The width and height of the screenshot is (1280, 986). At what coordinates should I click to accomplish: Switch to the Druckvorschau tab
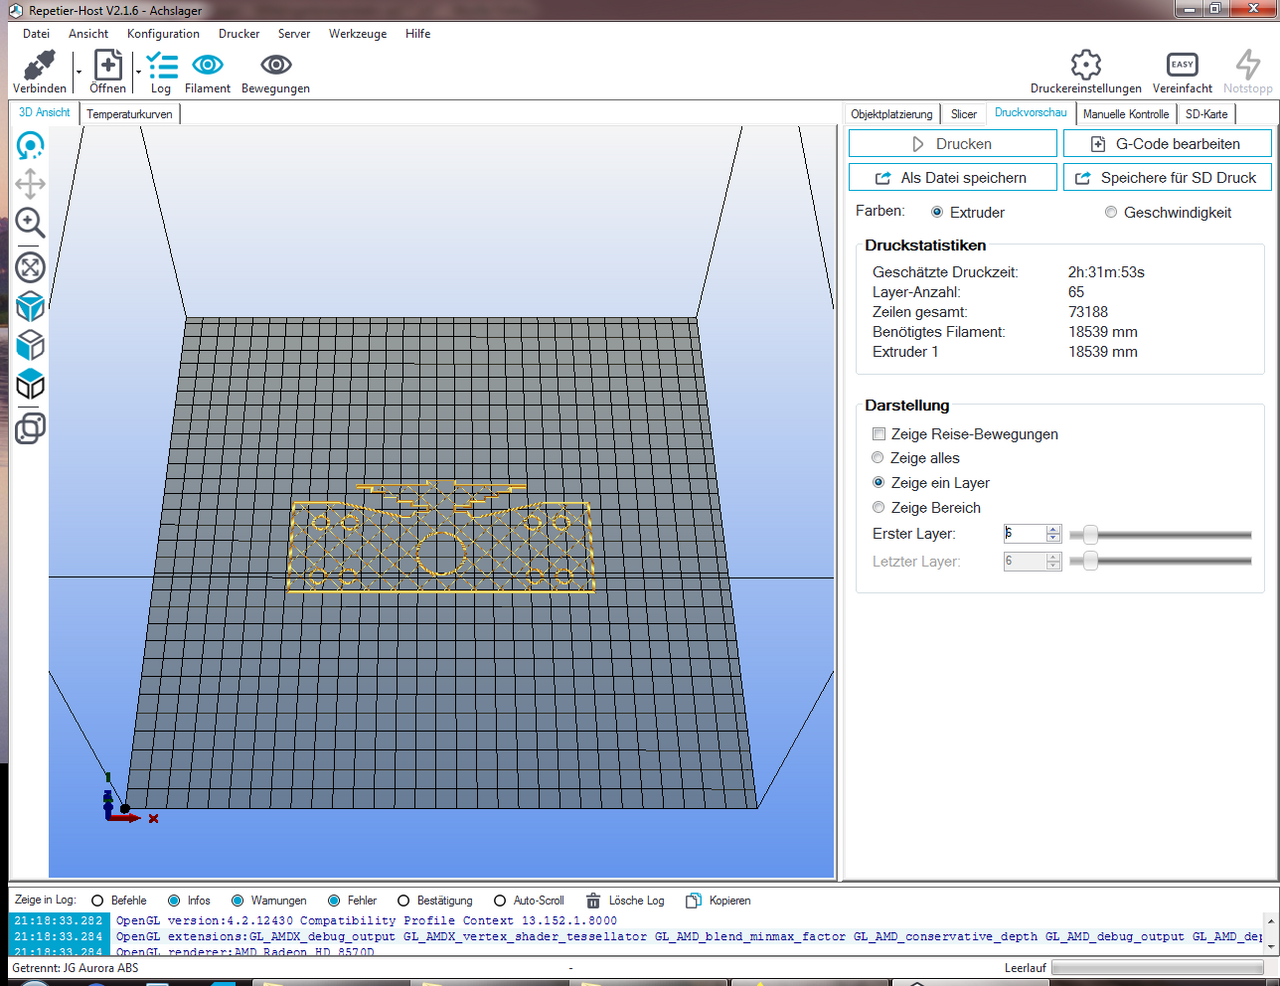coord(1031,113)
